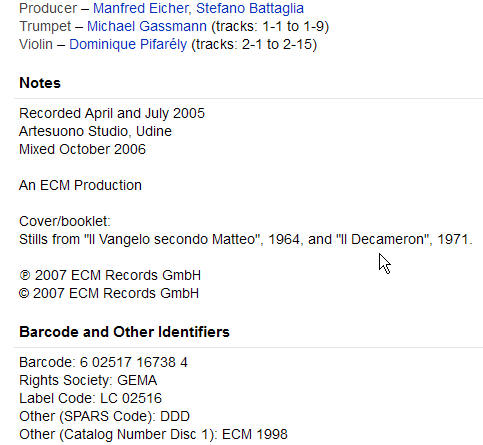Click the Artesuono Studio, Udine text
Viewport: 483px width, 445px height.
95,131
